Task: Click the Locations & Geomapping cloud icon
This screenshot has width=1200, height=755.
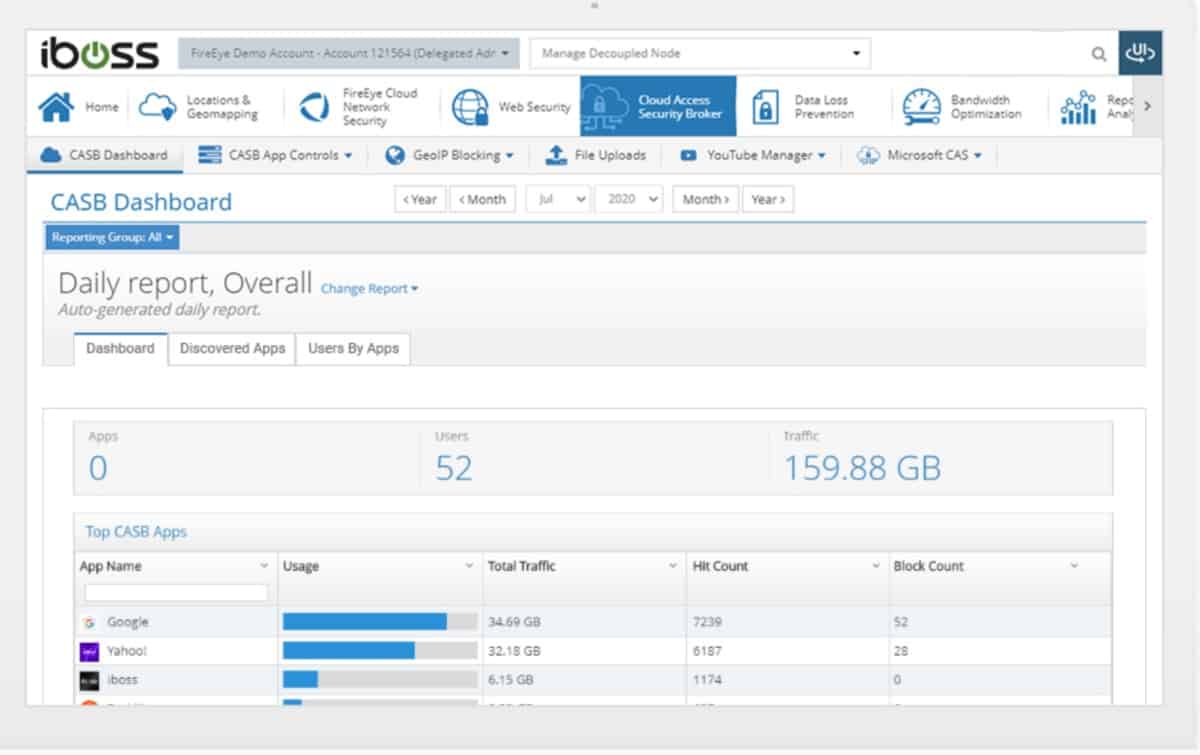Action: point(157,107)
